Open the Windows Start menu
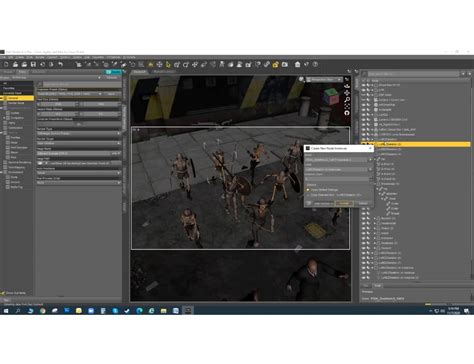The image size is (474, 364). pyautogui.click(x=6, y=311)
